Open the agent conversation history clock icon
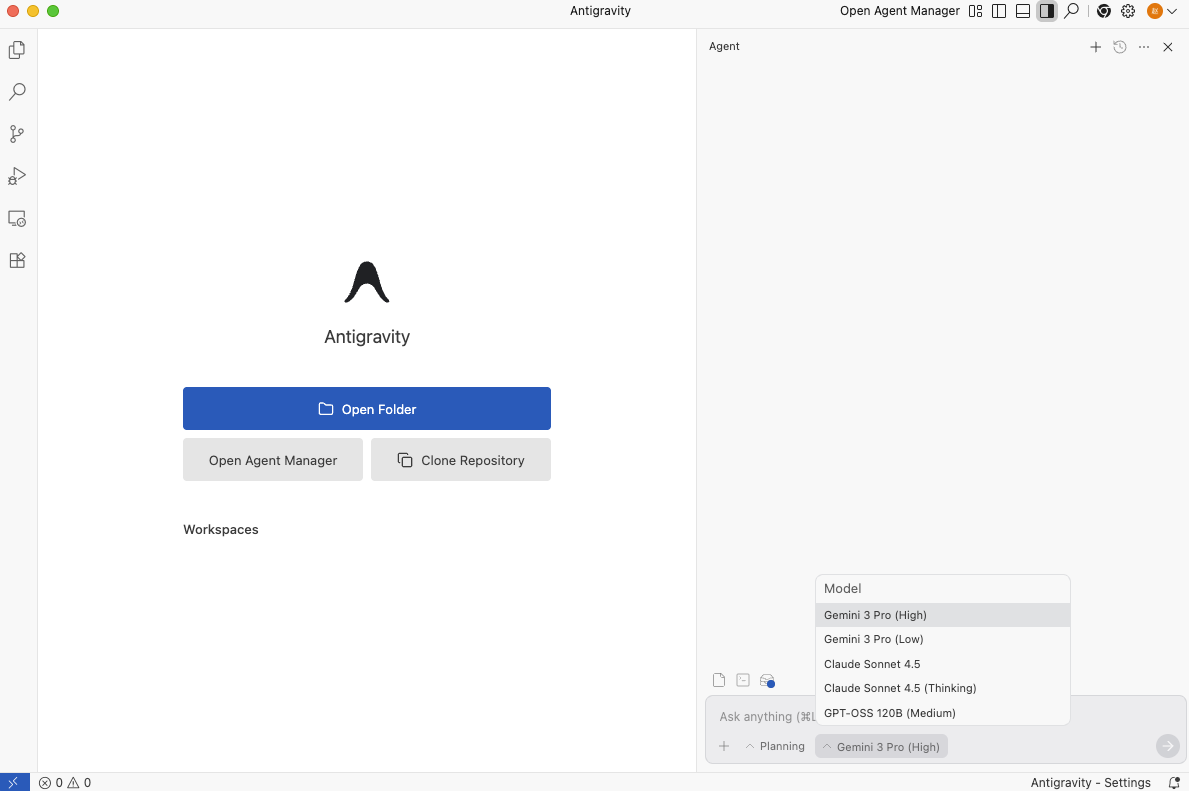This screenshot has height=791, width=1189. (1119, 46)
